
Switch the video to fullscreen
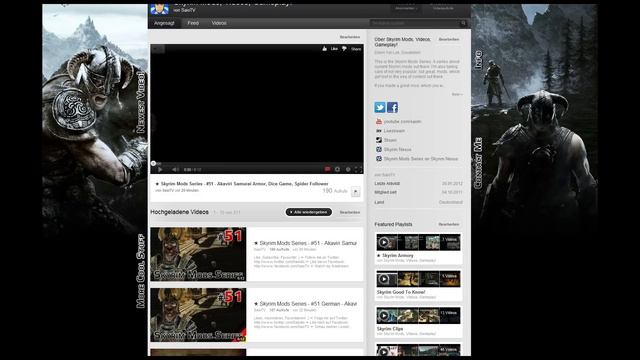(358, 169)
